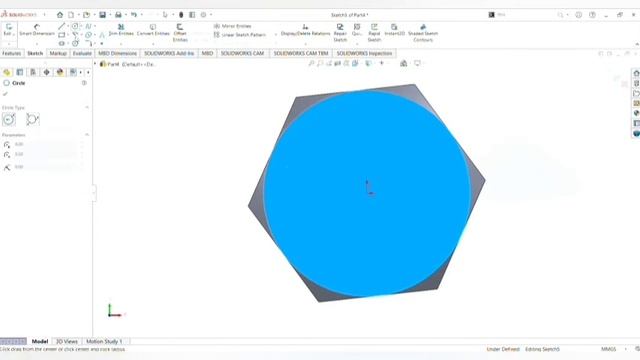Toggle Instant2D

coord(394,30)
